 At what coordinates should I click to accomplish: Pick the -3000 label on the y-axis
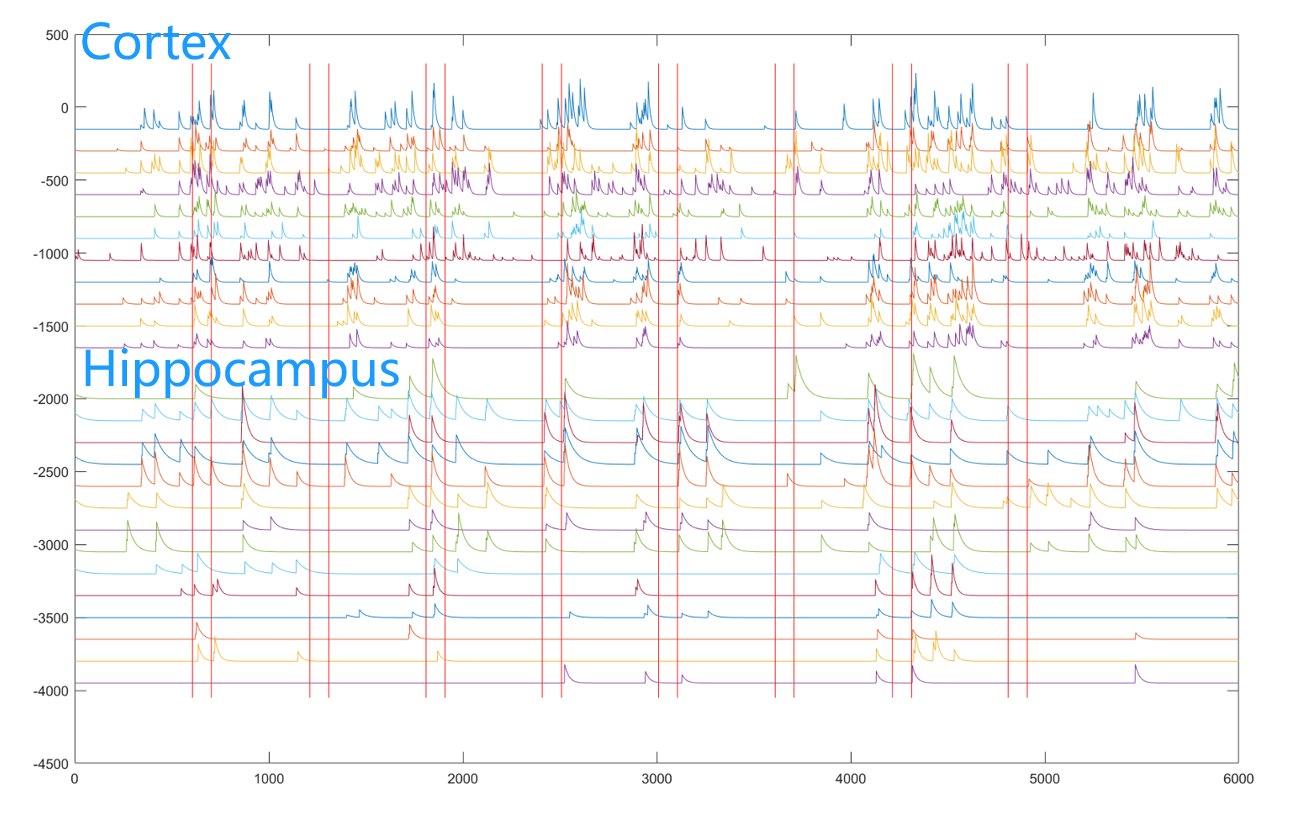click(50, 545)
